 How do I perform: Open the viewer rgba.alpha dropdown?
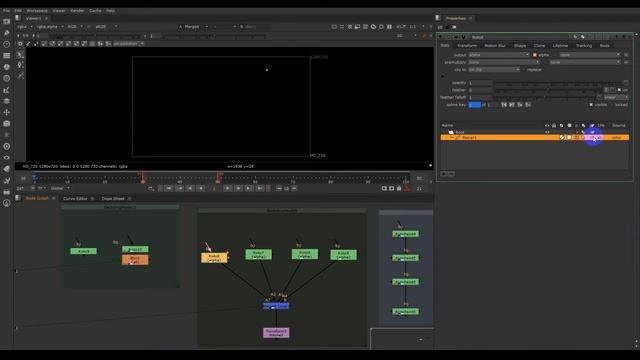pos(50,27)
